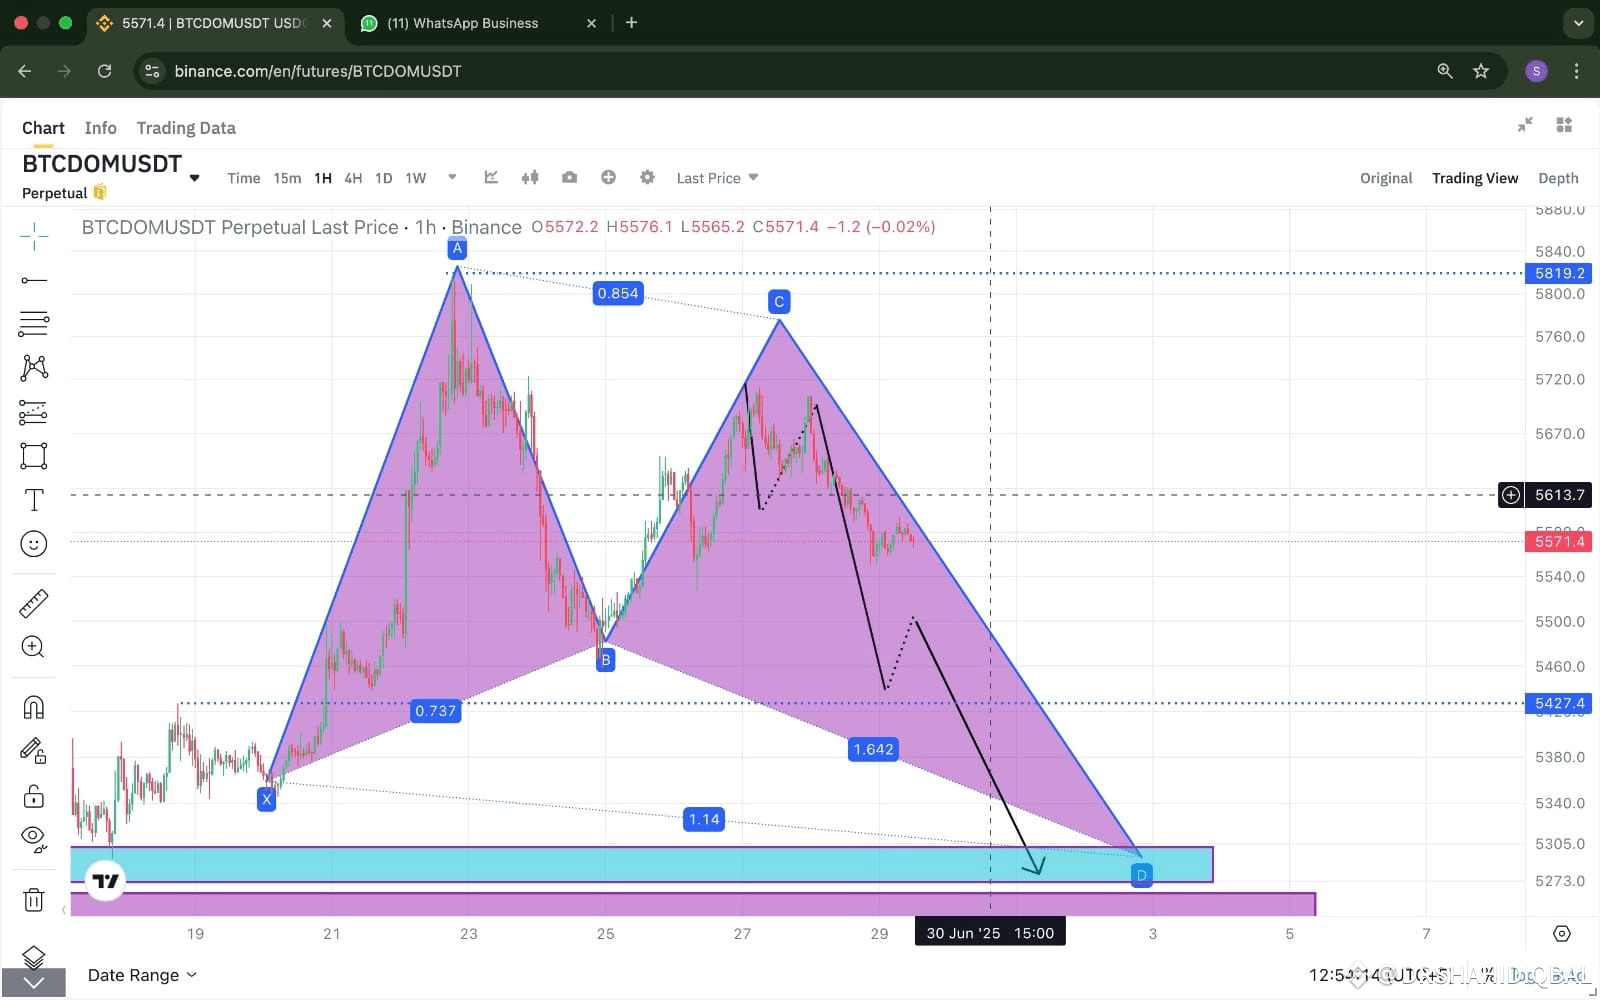The width and height of the screenshot is (1600, 1000).
Task: Click pattern point C label
Action: pyautogui.click(x=779, y=301)
